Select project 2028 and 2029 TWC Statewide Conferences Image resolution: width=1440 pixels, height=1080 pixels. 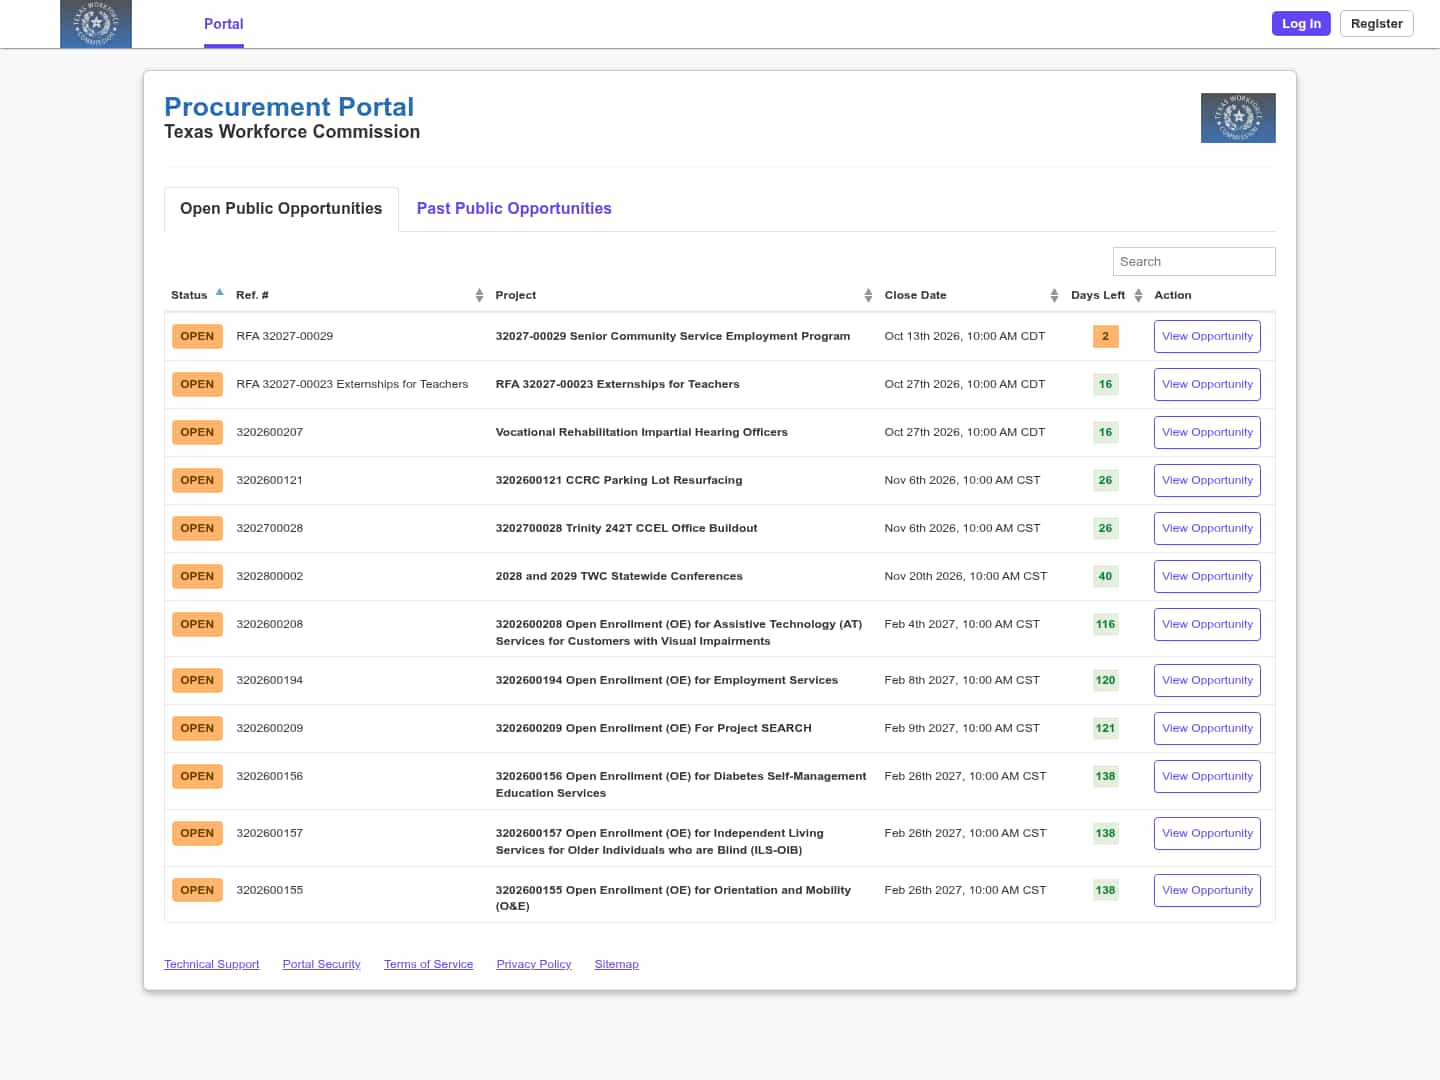(x=619, y=577)
